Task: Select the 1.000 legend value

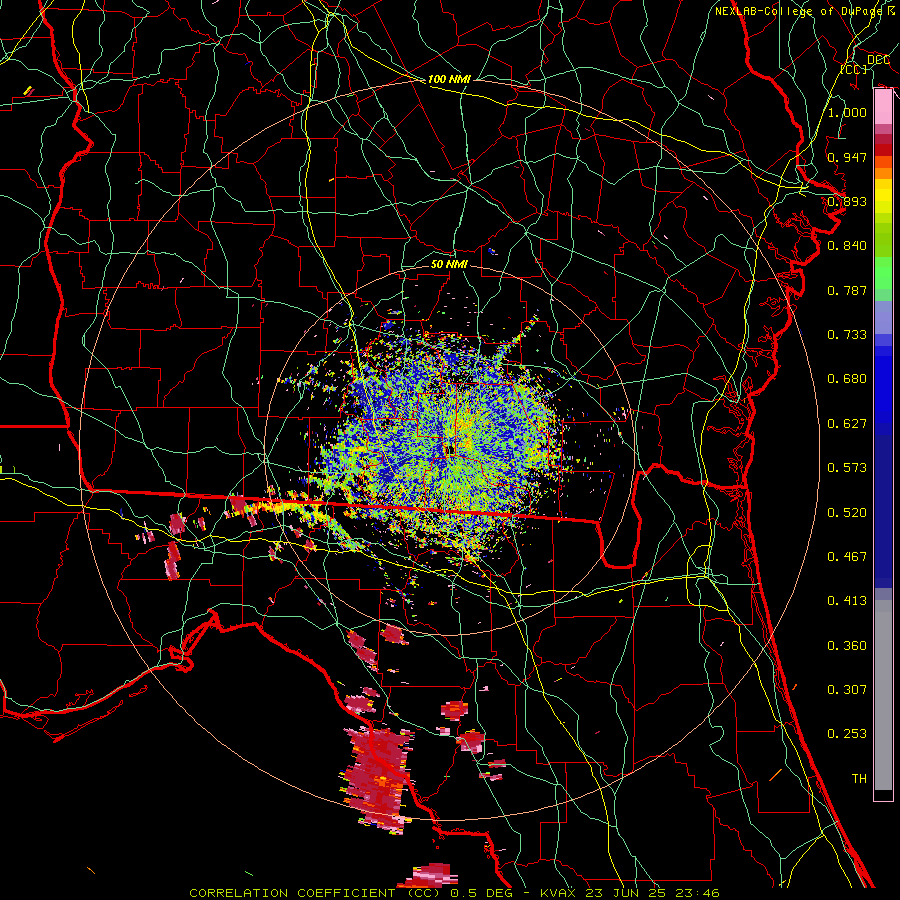Action: pos(847,112)
